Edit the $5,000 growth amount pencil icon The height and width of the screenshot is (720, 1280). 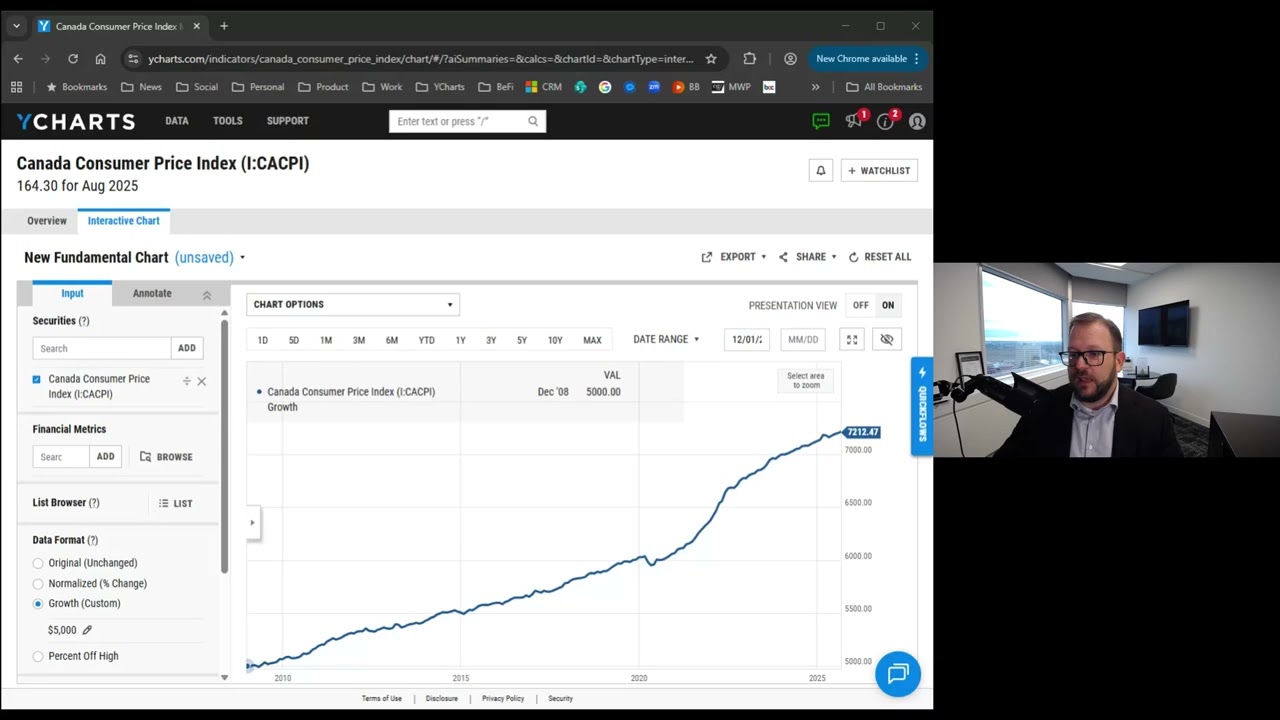click(x=87, y=630)
